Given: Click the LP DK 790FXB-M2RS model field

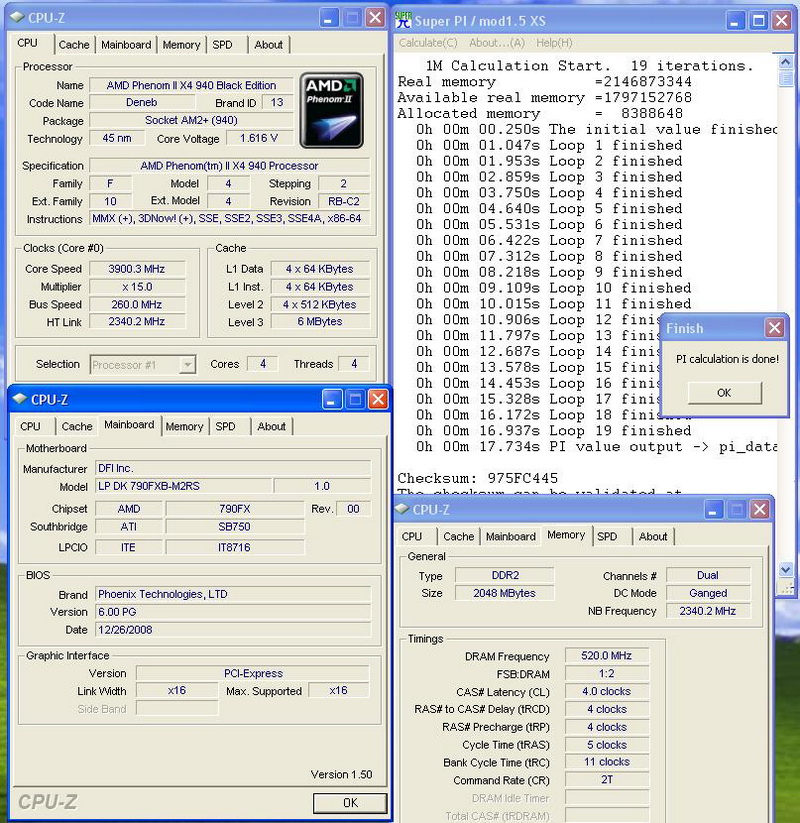Looking at the screenshot, I should point(184,486).
